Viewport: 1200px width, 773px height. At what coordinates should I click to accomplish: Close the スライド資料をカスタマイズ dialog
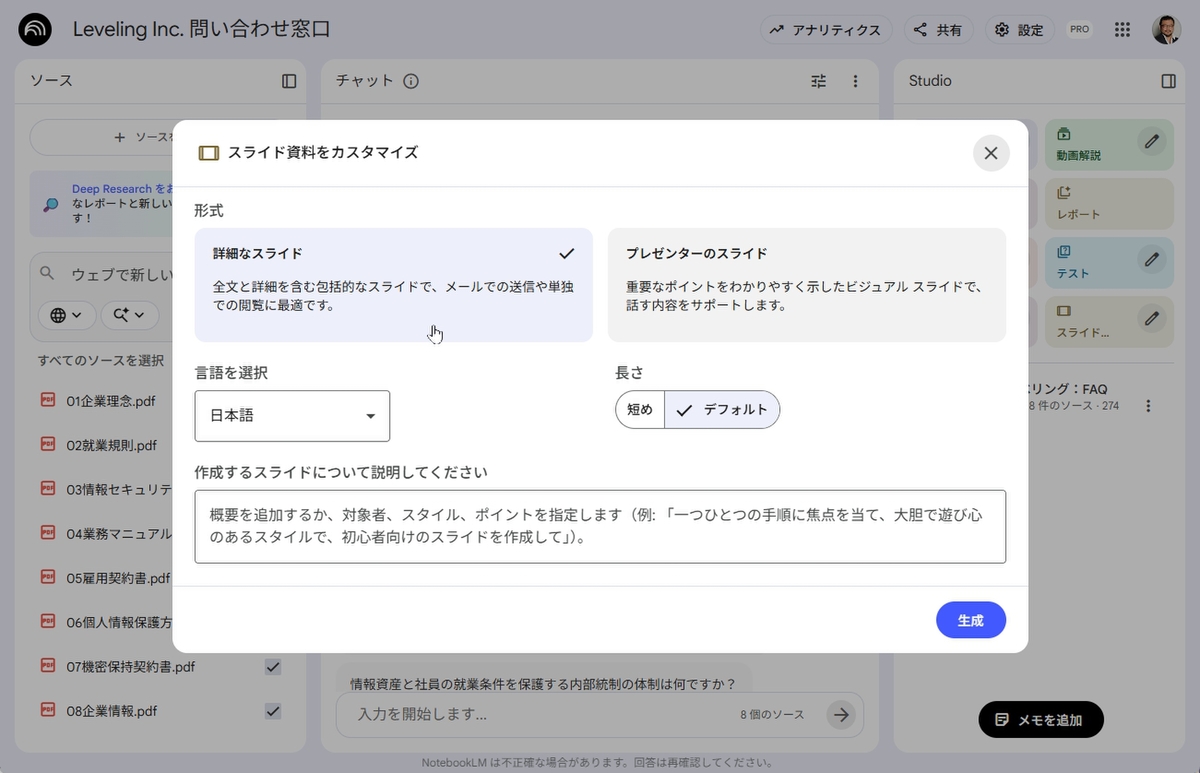(990, 153)
